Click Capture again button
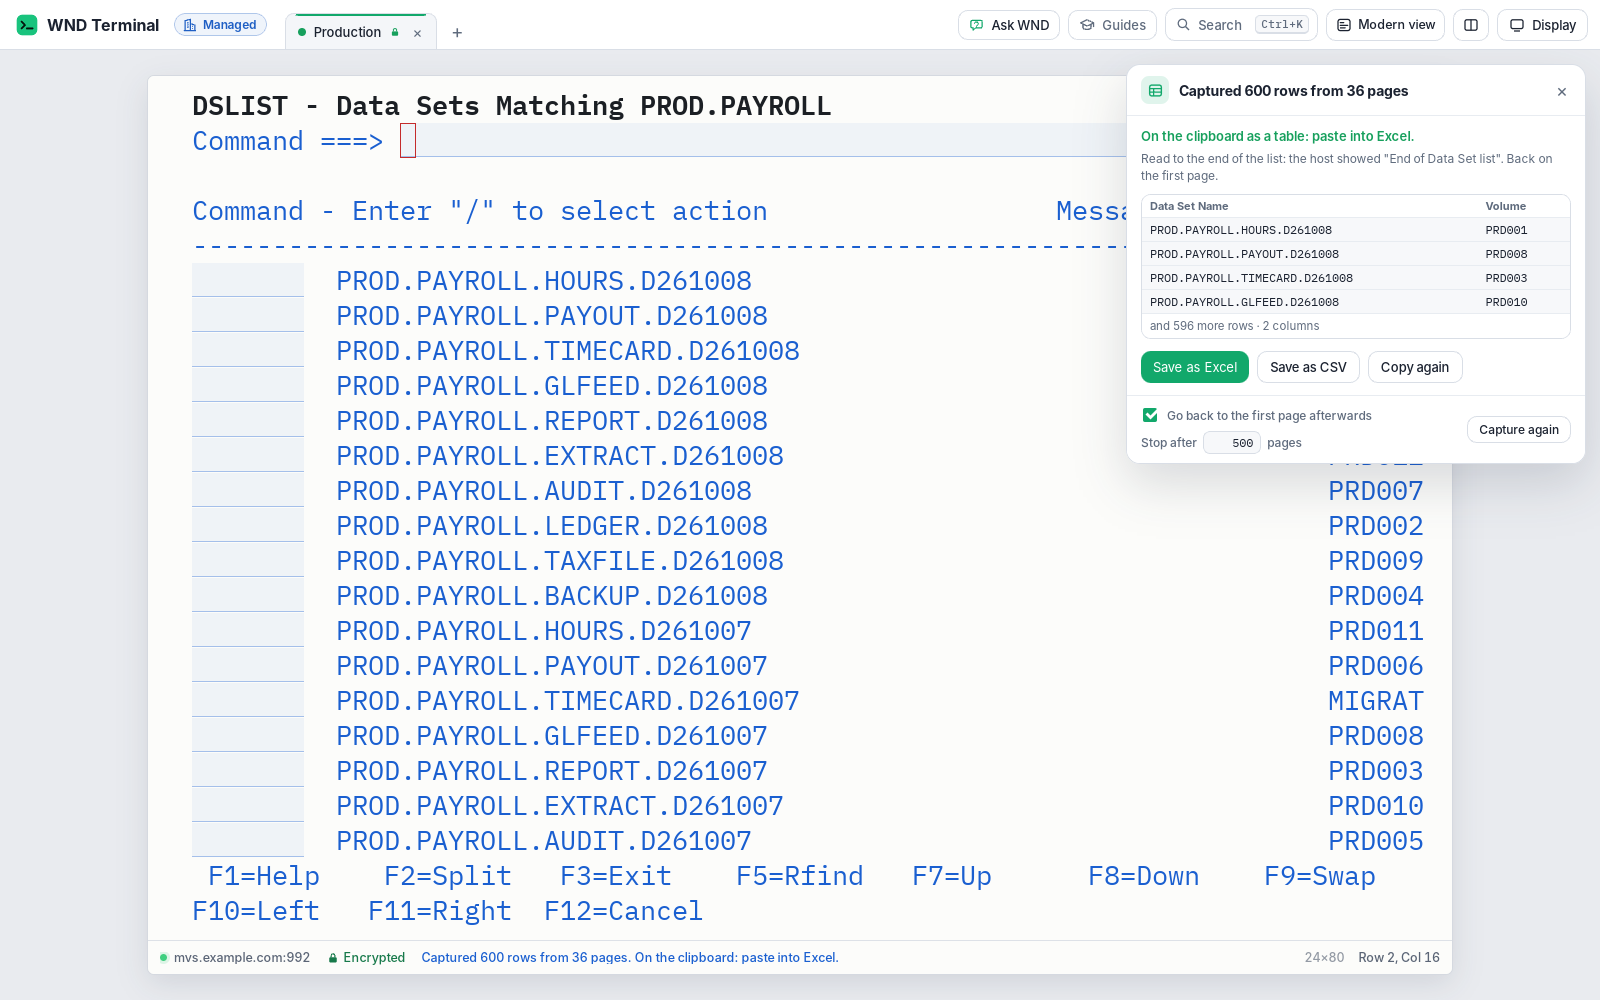 point(1519,430)
